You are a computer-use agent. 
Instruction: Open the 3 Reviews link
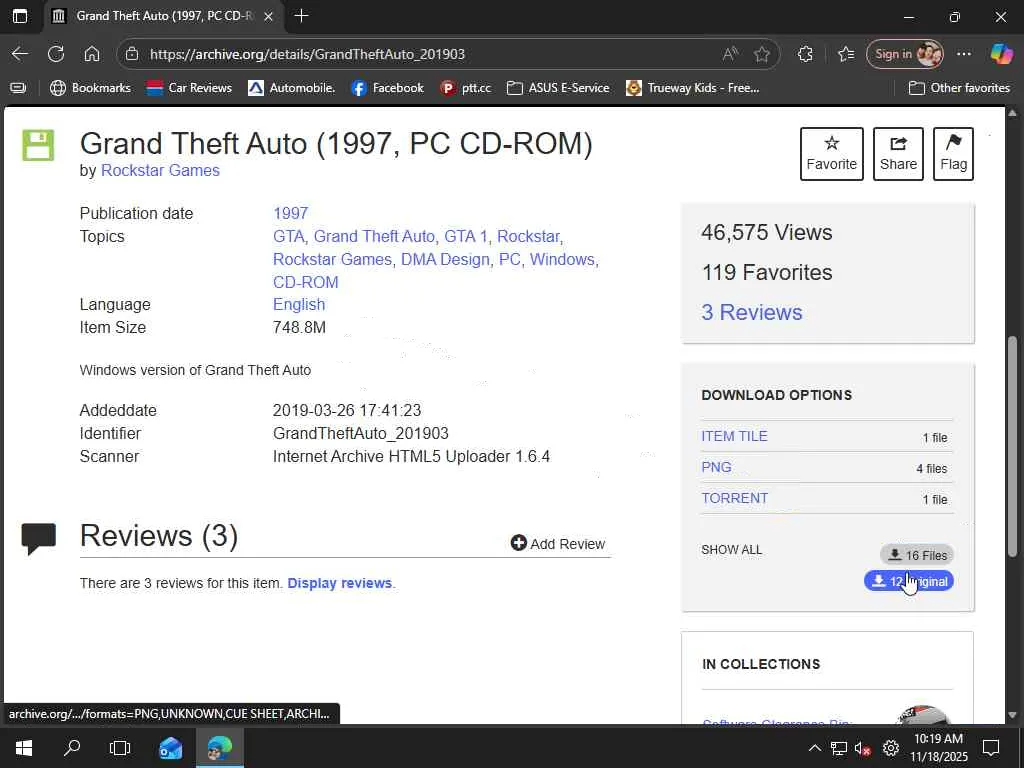pyautogui.click(x=752, y=312)
